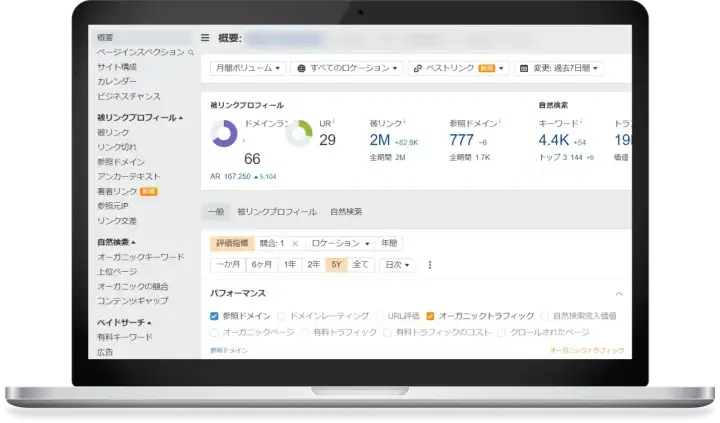Click the 777 referring domains value
720x423 pixels.
(x=462, y=140)
